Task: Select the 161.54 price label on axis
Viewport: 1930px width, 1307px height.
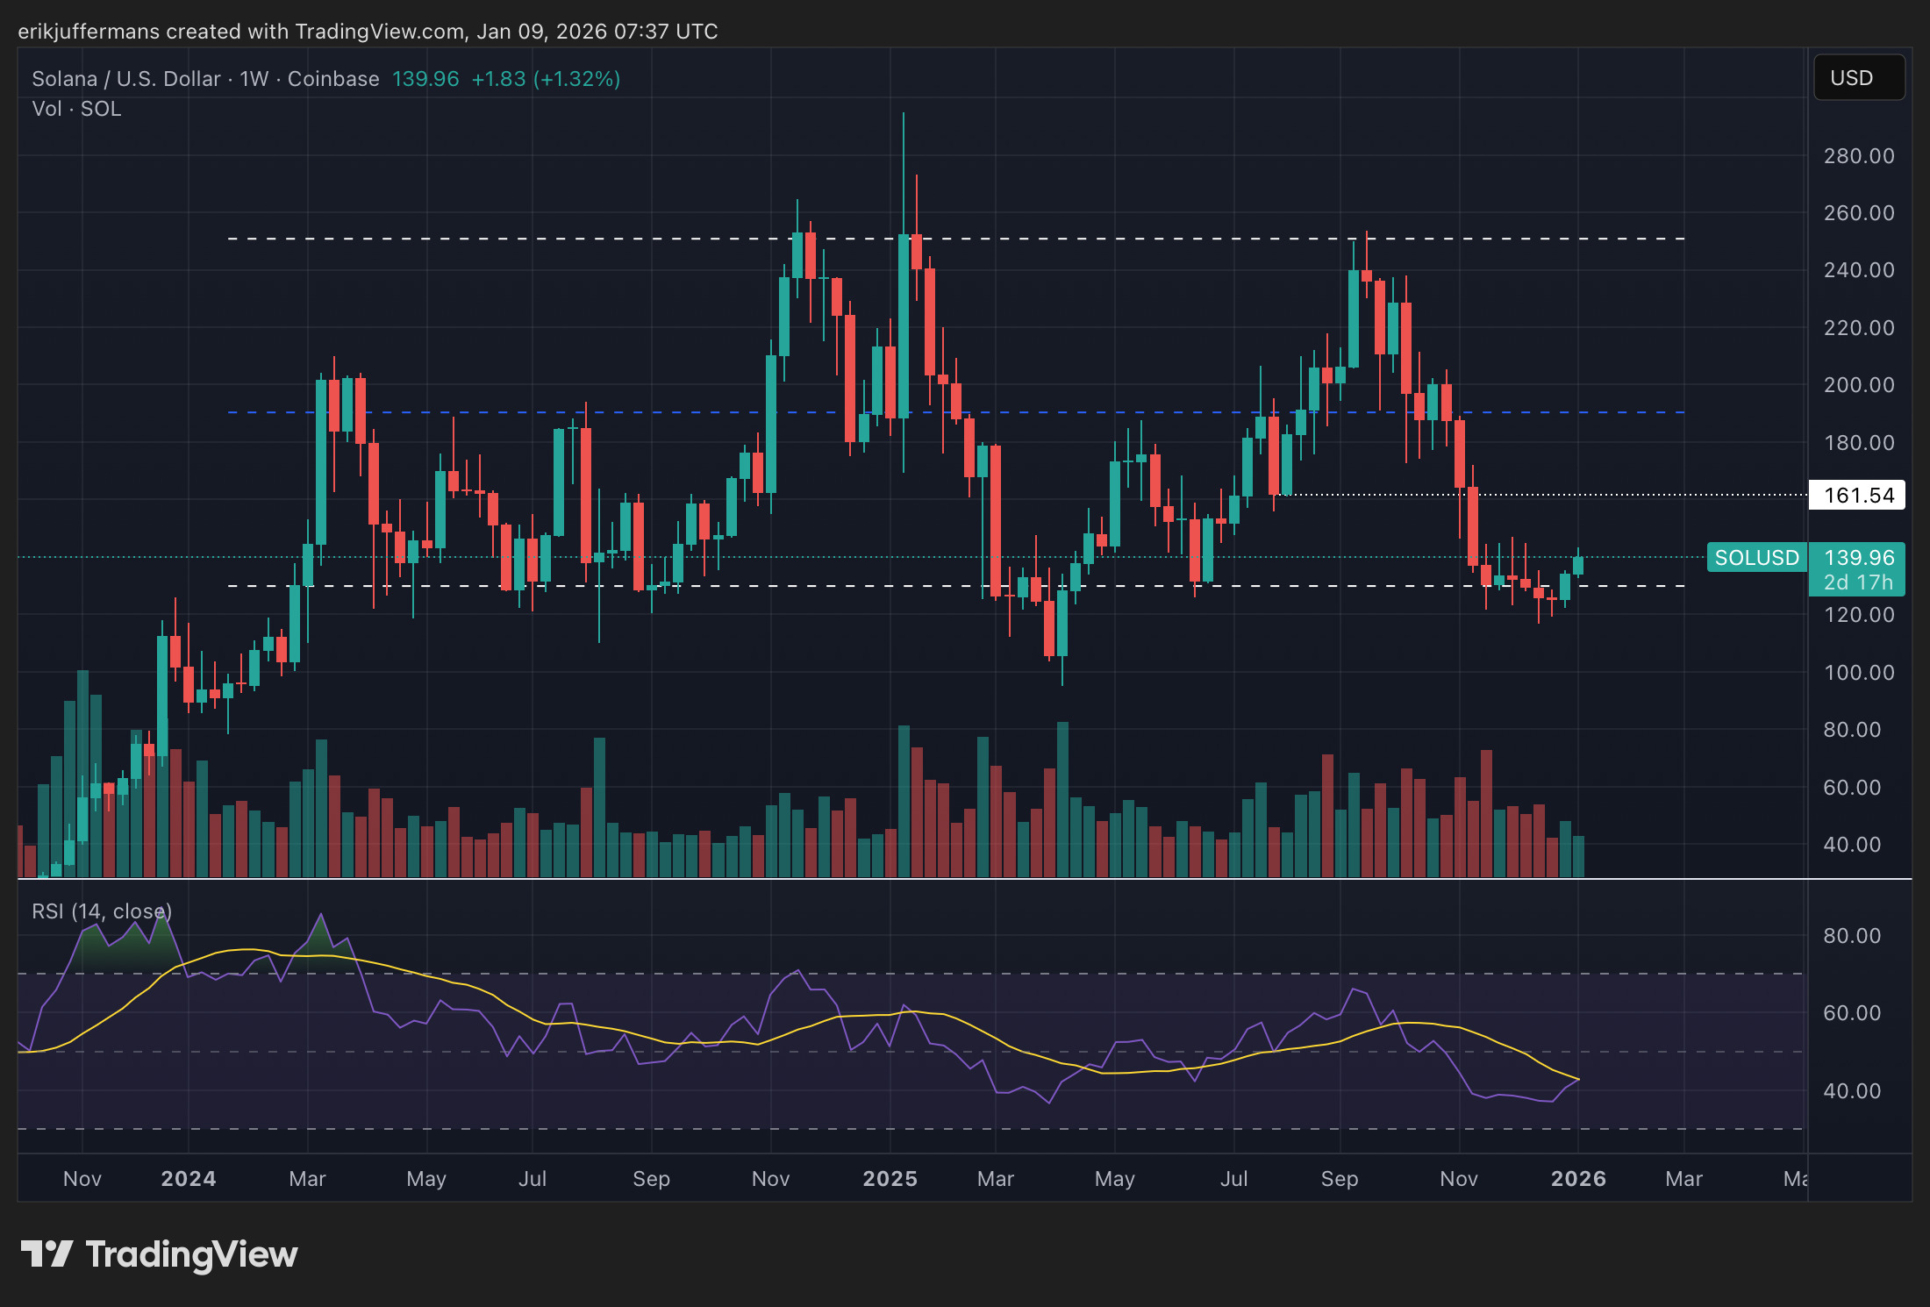Action: (x=1858, y=495)
